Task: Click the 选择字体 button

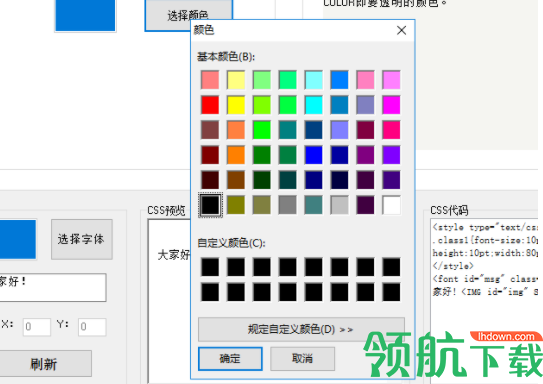Action: [82, 239]
